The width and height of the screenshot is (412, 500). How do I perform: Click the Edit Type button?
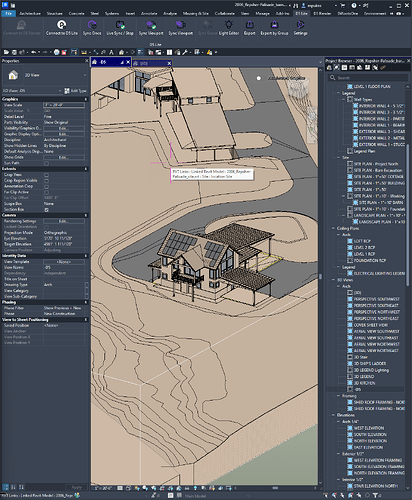tap(76, 91)
